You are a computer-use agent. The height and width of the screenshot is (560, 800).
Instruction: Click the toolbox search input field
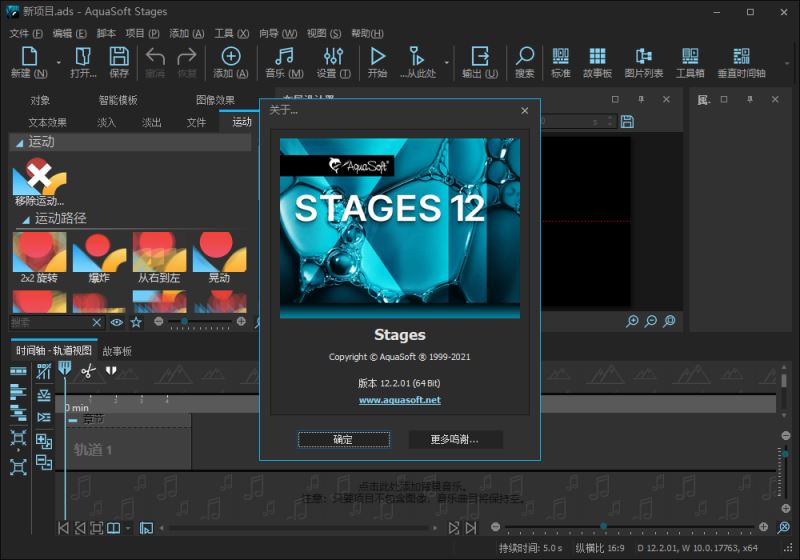tap(49, 322)
